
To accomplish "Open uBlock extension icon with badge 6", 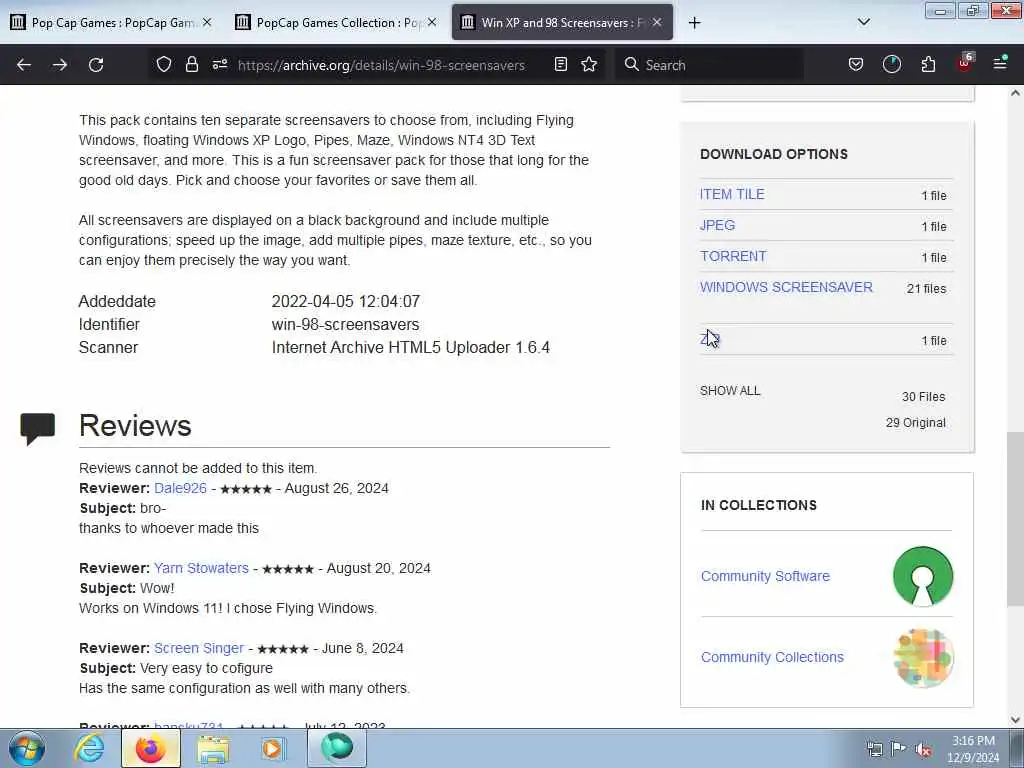I will click(x=965, y=63).
